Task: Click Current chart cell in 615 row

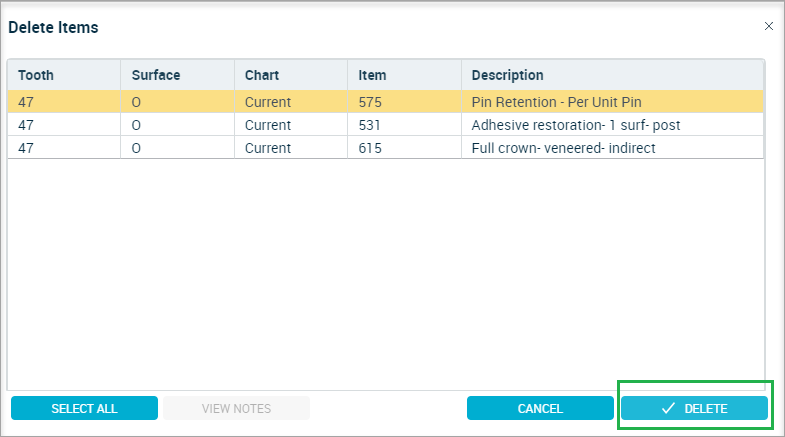Action: (x=291, y=148)
